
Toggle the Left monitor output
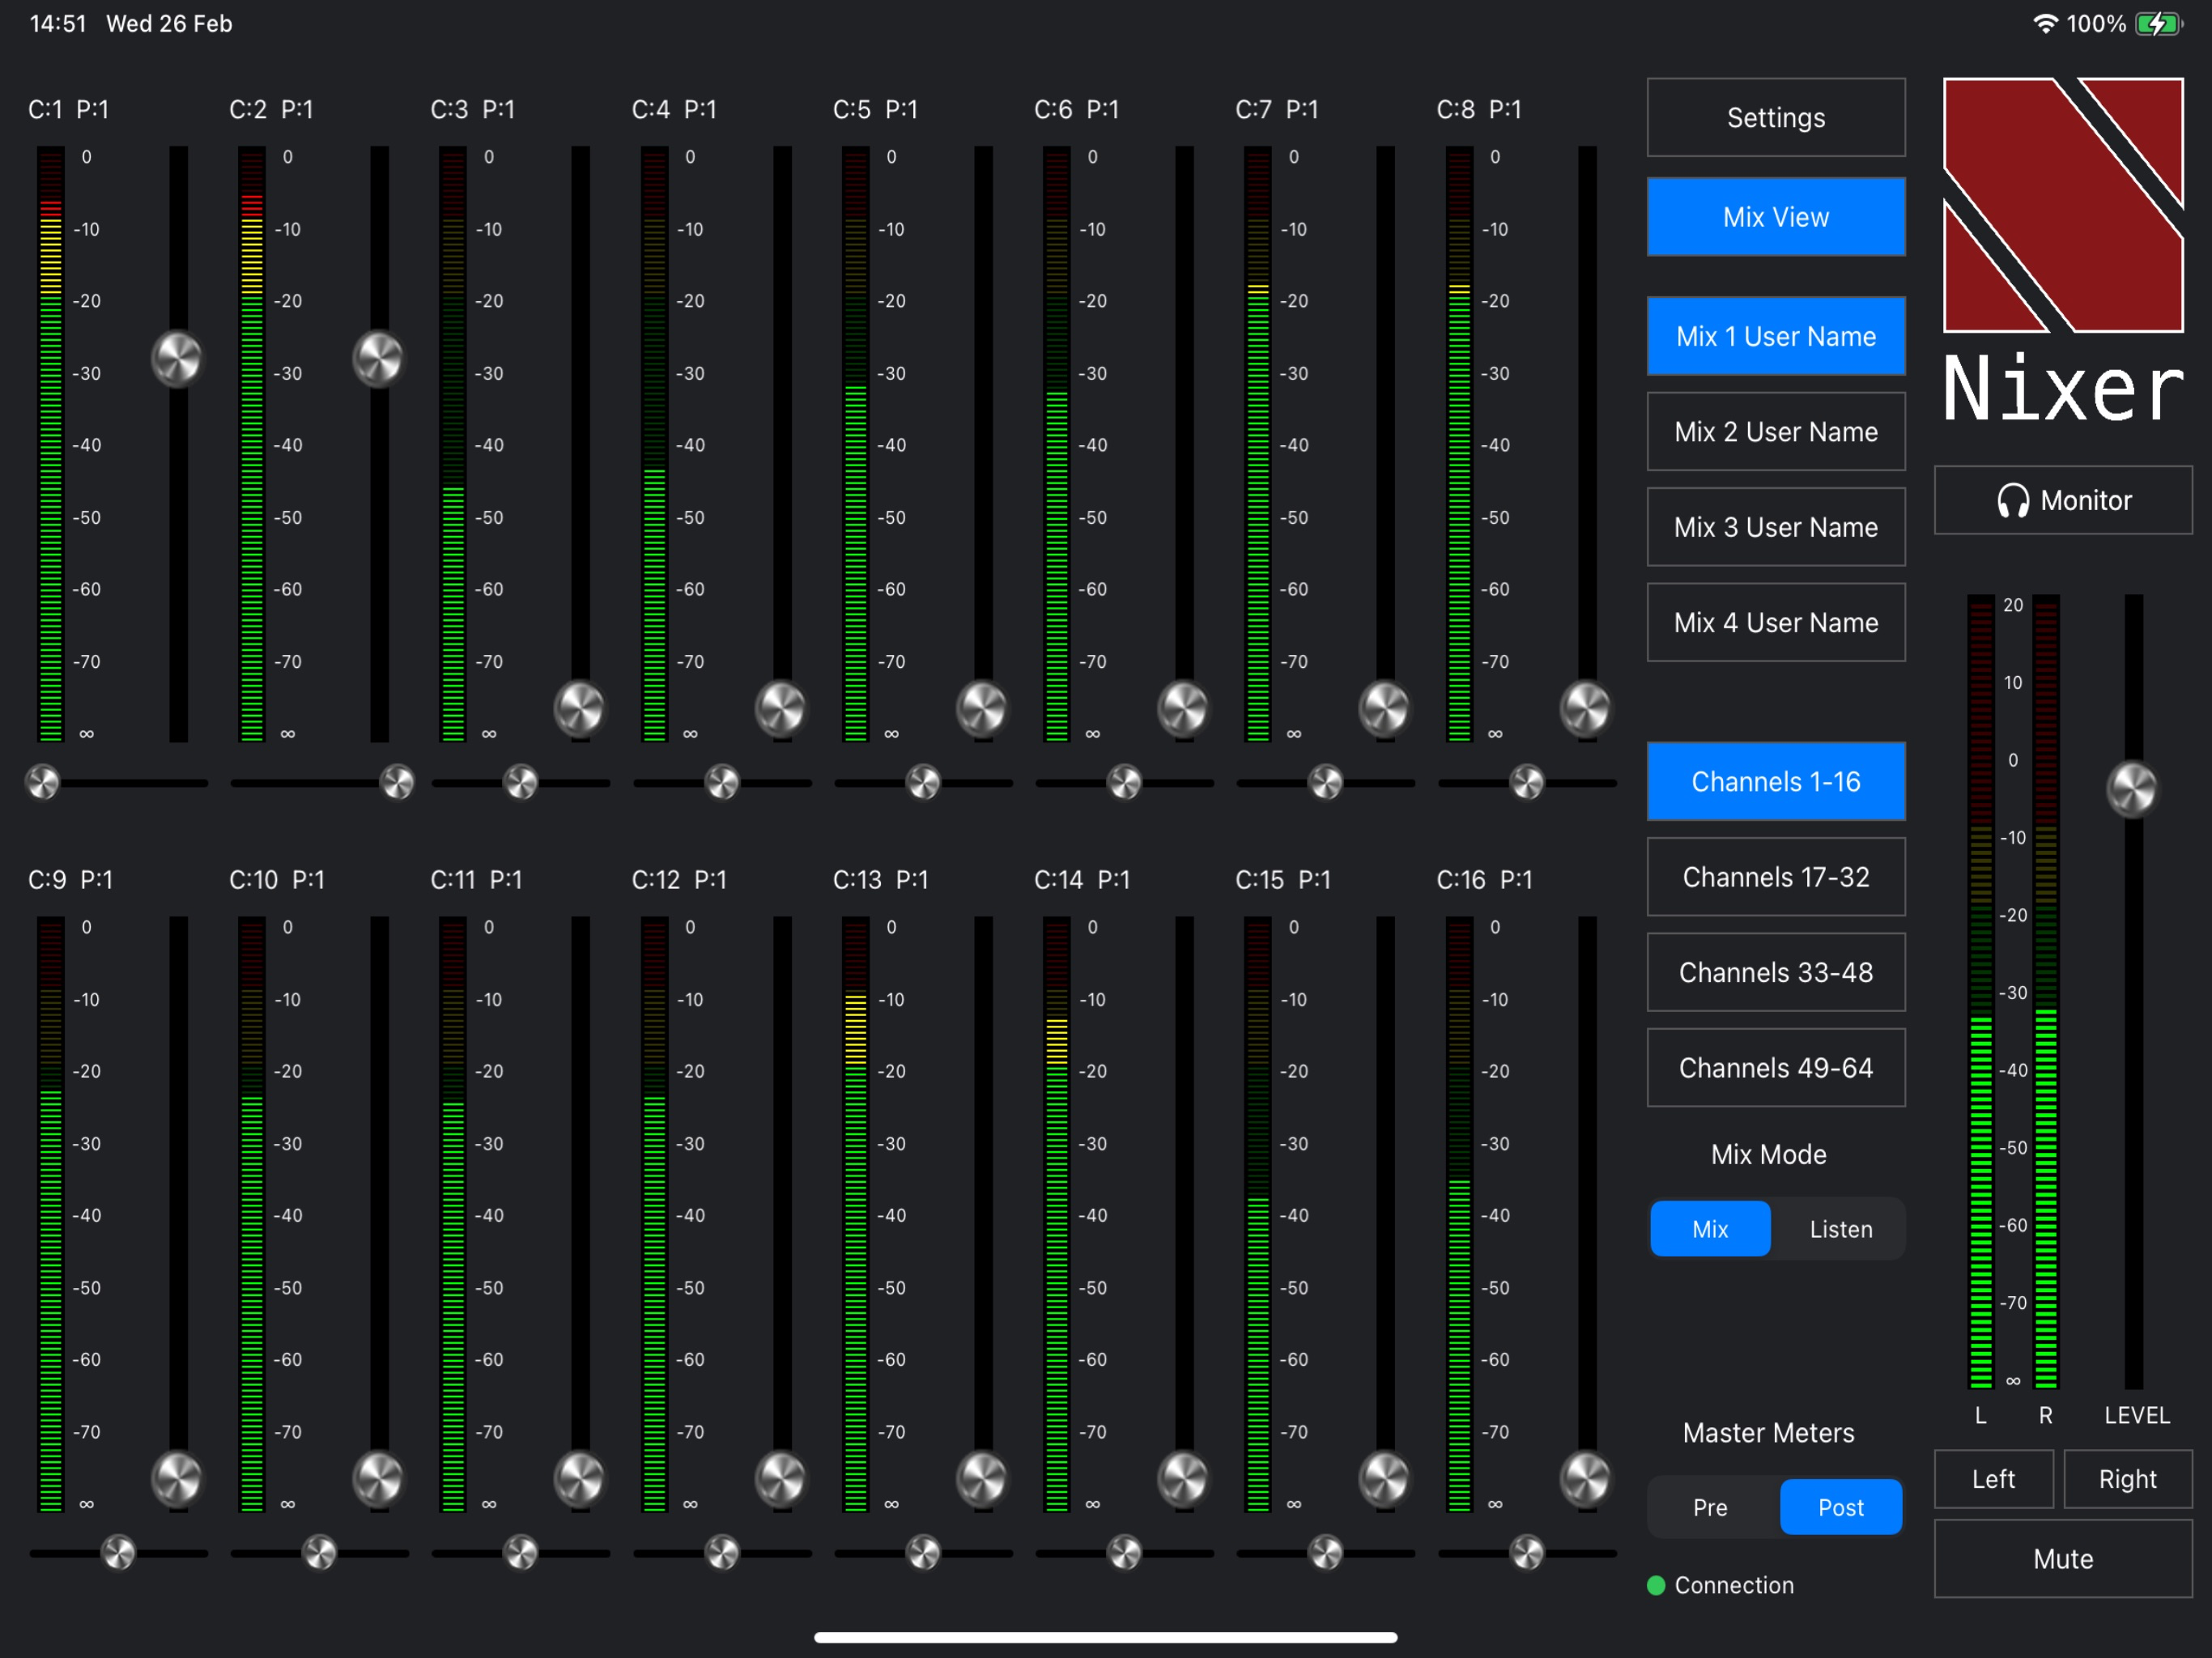1993,1478
